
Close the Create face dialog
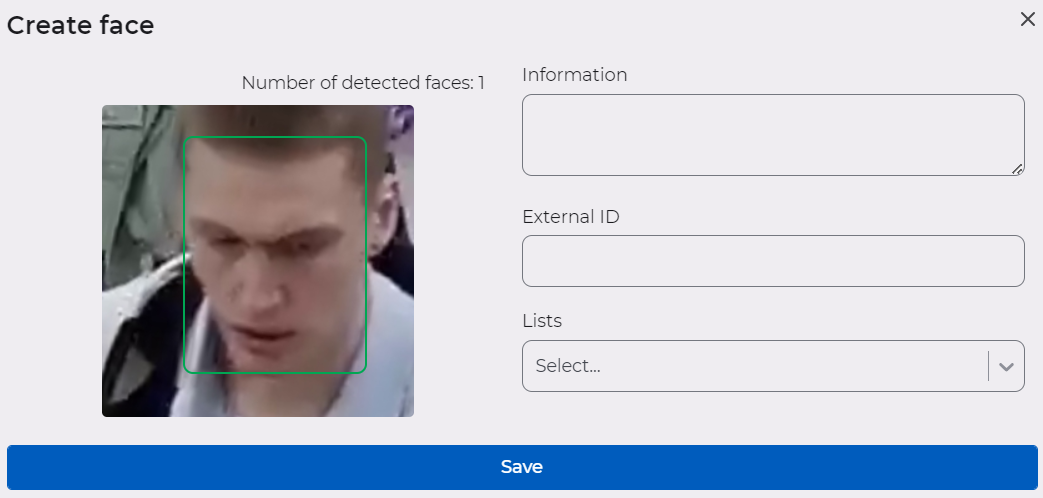pyautogui.click(x=1027, y=19)
